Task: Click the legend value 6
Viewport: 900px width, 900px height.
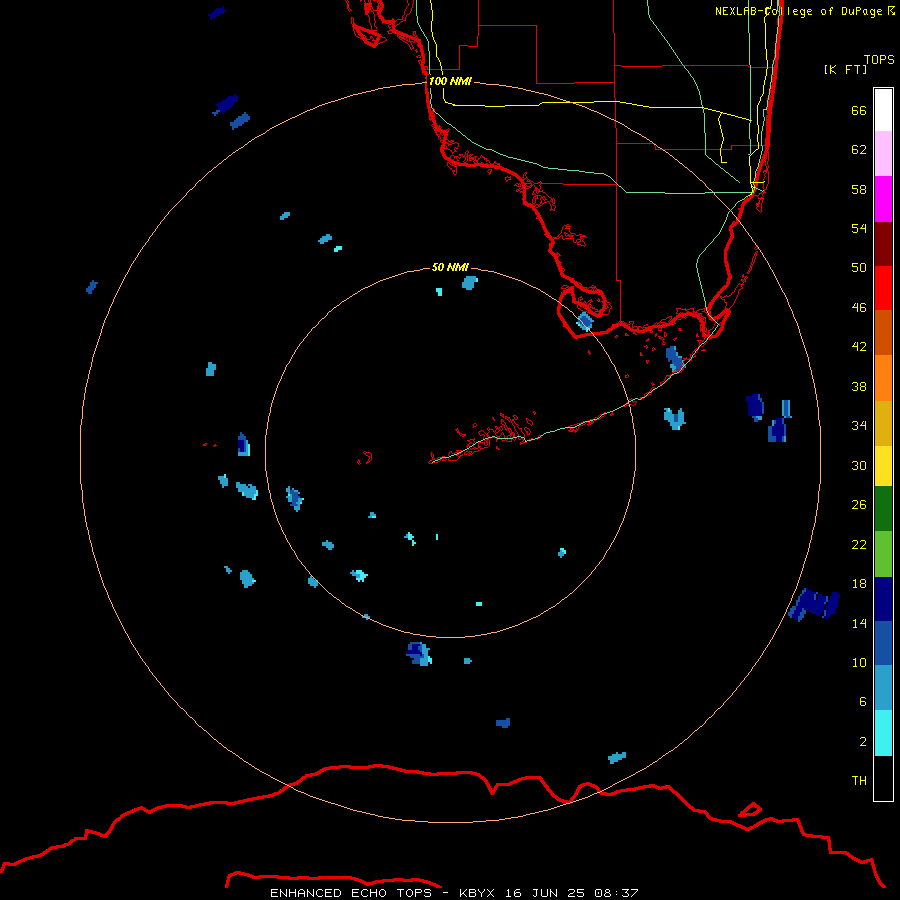Action: click(x=863, y=702)
